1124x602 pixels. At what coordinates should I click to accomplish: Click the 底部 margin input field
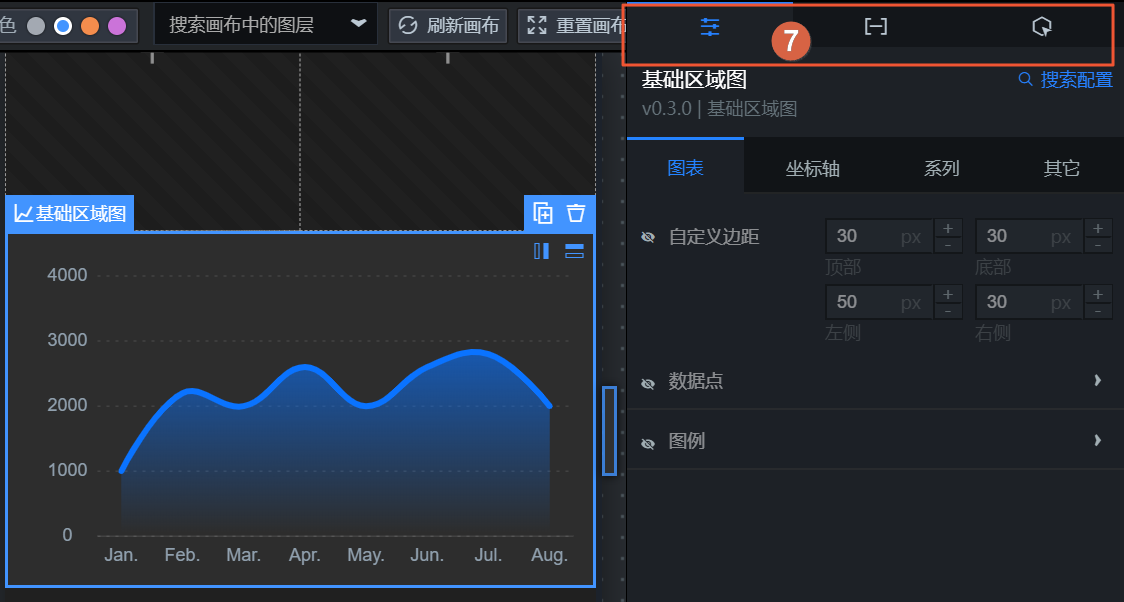pyautogui.click(x=1029, y=236)
